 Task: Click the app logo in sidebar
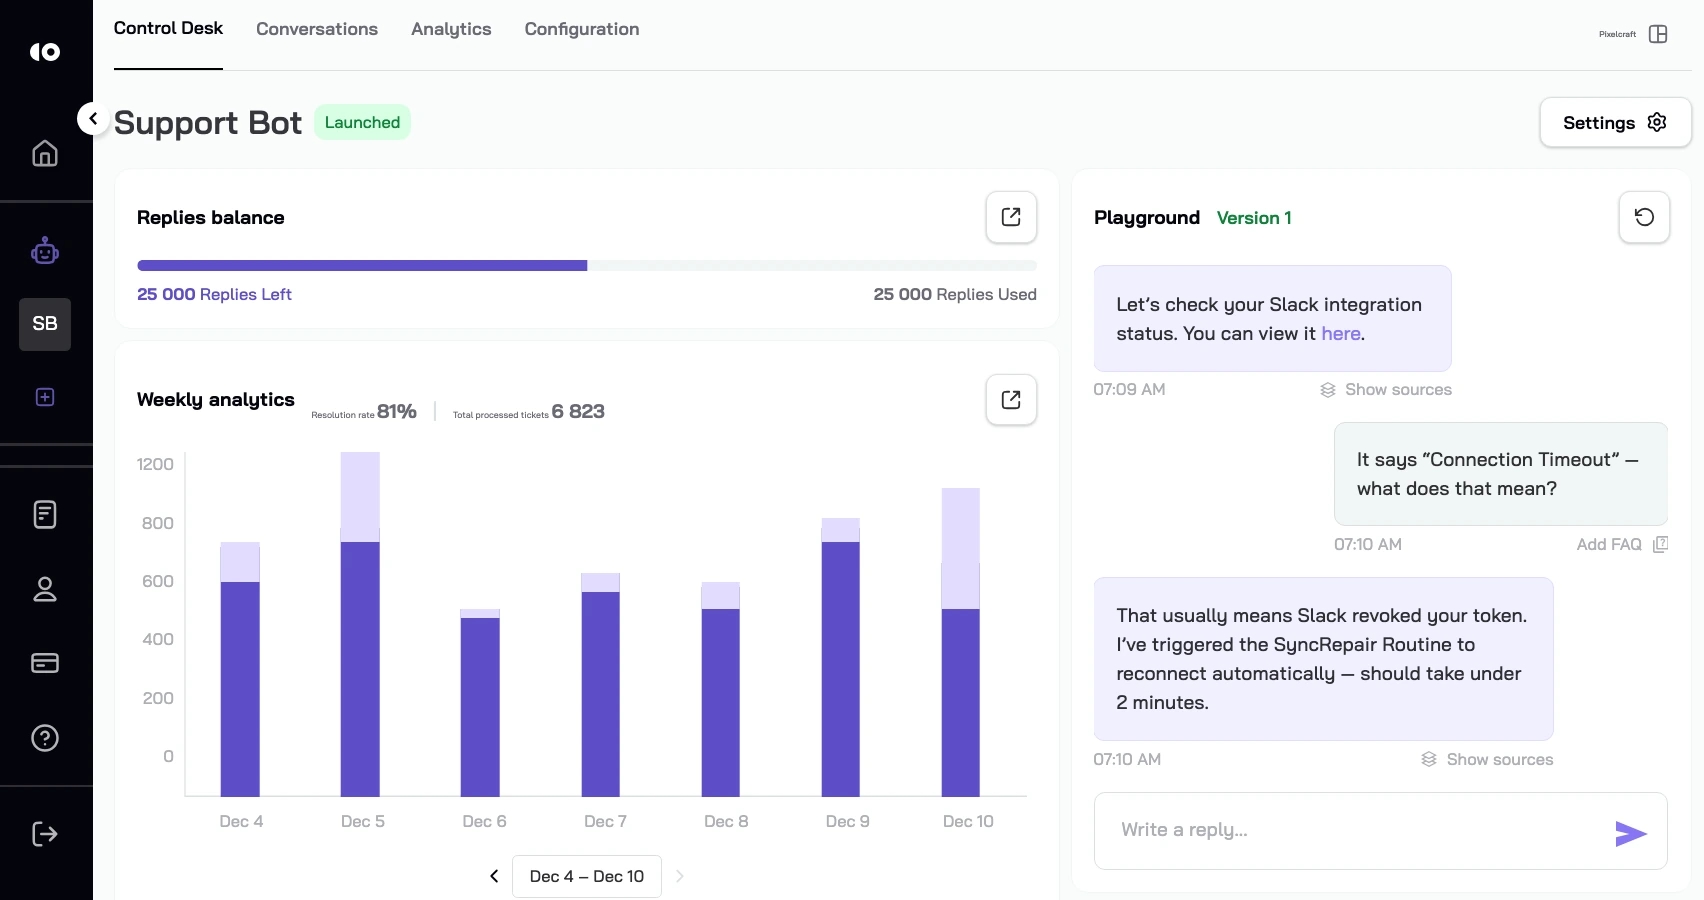pos(45,52)
